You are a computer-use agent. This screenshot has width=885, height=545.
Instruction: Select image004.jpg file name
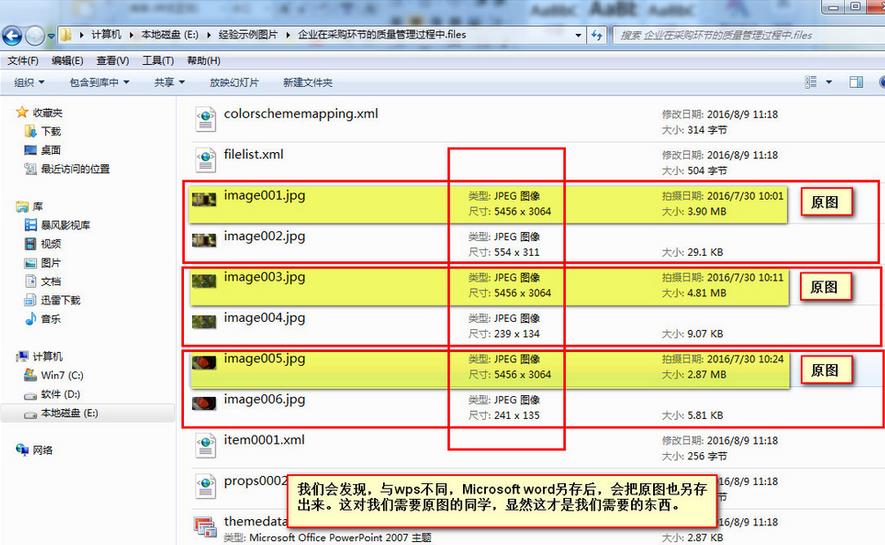264,318
